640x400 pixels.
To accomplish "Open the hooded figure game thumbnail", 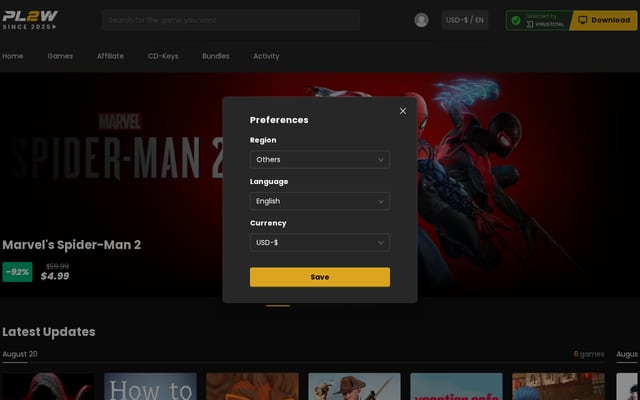I will 48,386.
